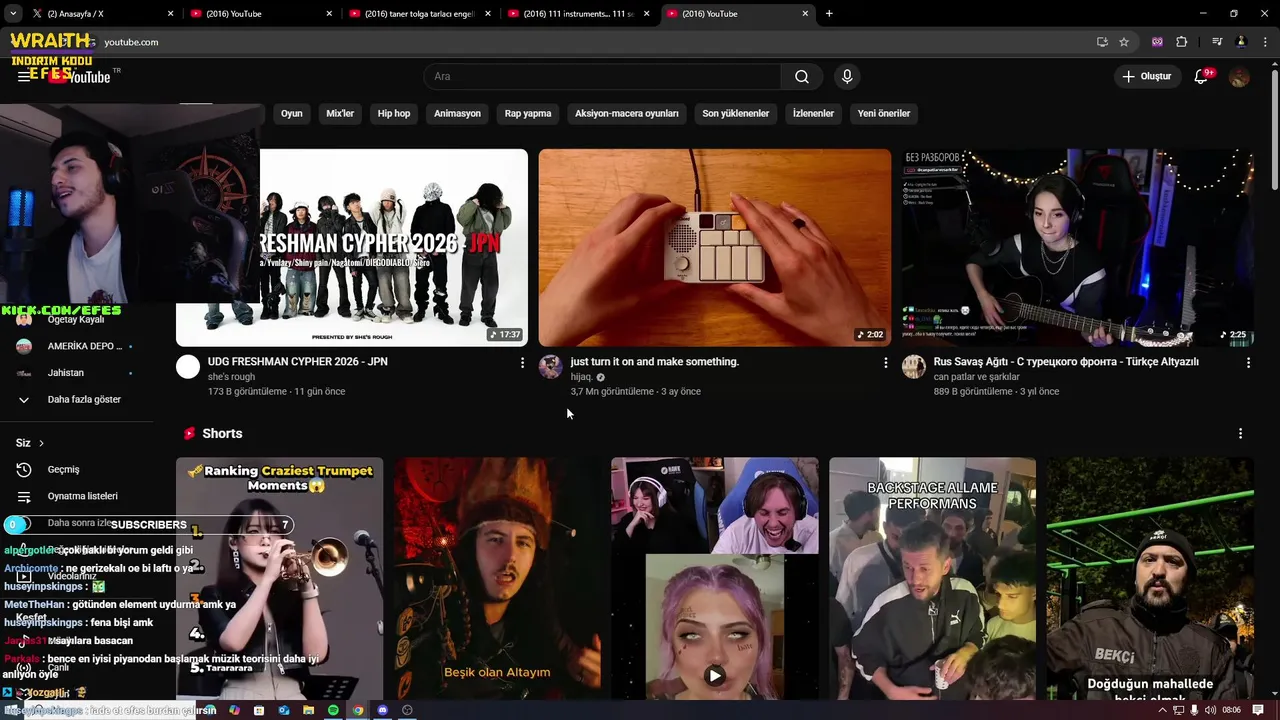1280x720 pixels.
Task: Open the tab search dropdown arrow
Action: coord(12,14)
